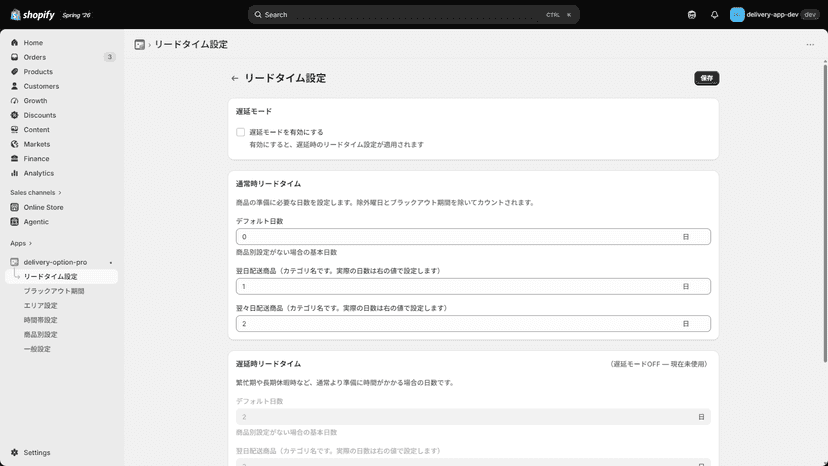Screen dimensions: 828x466
Task: Go to Orders page
Action: (x=34, y=57)
